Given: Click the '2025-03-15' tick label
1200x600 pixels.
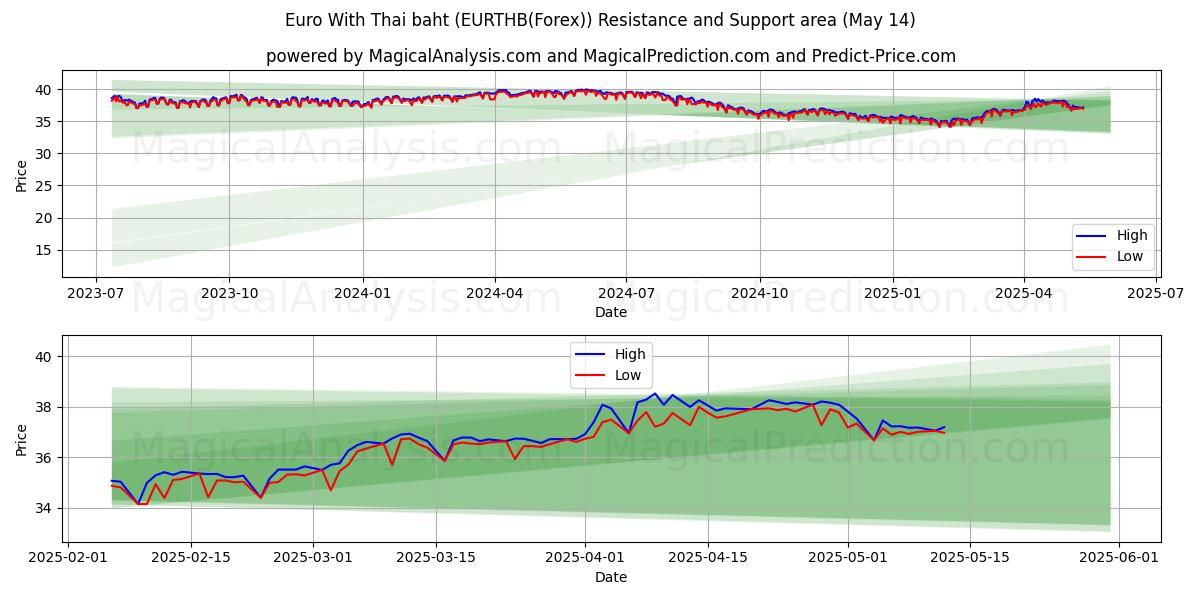Looking at the screenshot, I should point(436,558).
